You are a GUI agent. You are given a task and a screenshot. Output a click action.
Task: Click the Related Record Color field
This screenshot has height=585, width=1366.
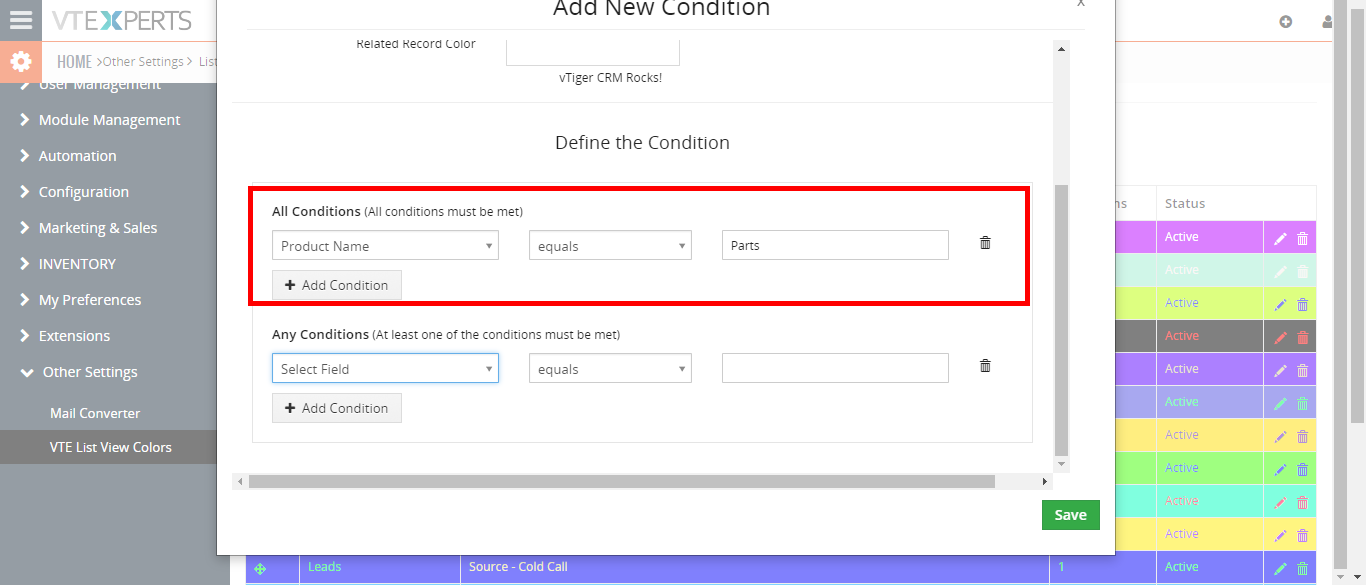(593, 52)
